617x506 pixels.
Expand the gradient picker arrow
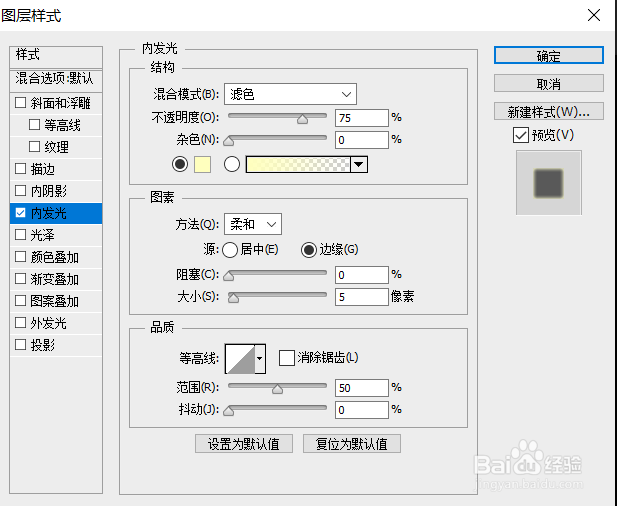coord(358,164)
